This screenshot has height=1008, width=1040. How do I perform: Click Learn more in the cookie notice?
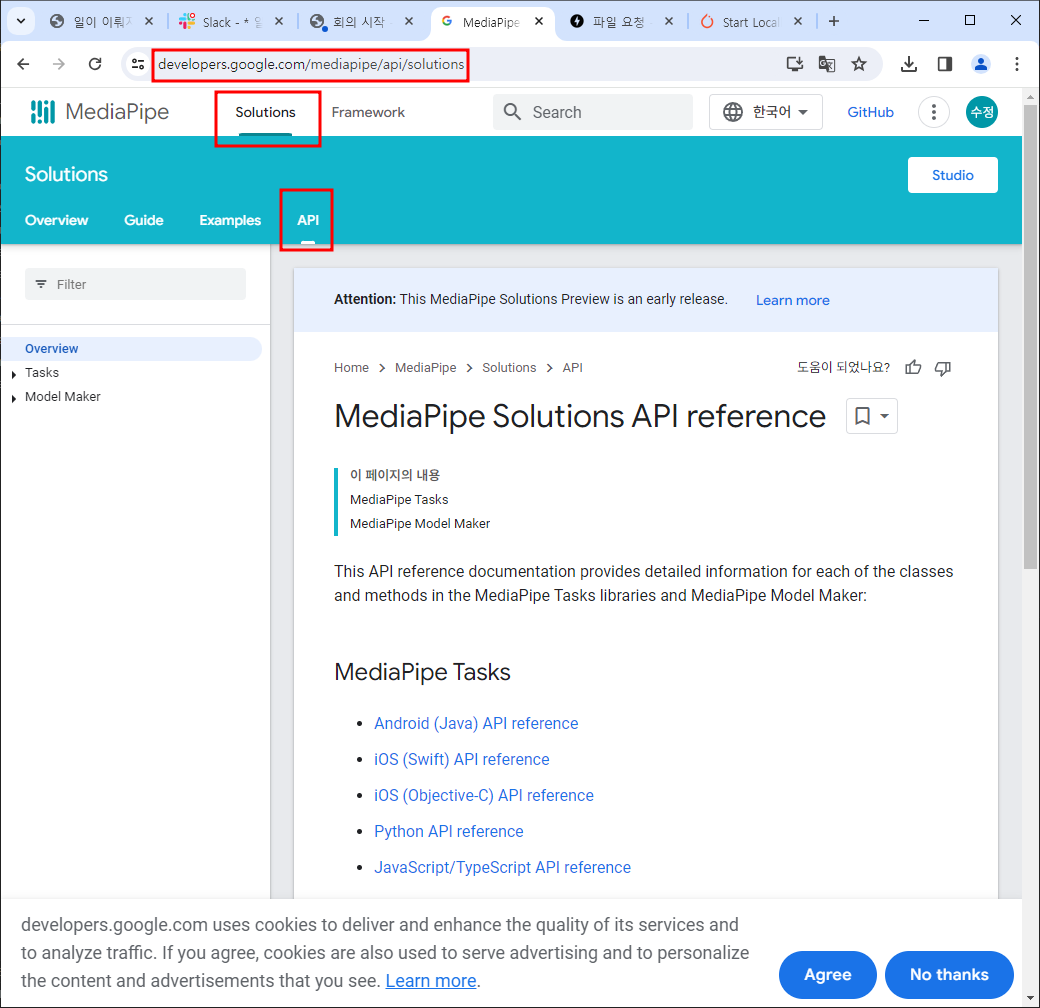pos(431,981)
